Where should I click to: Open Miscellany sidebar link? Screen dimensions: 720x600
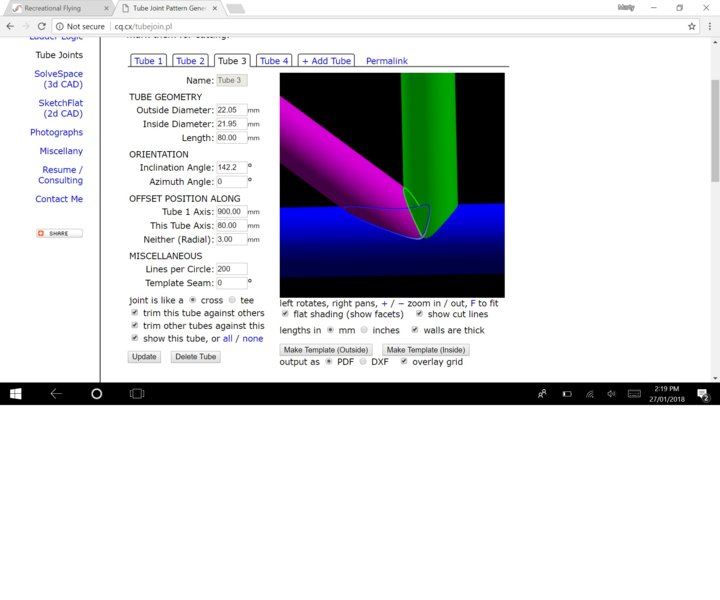click(x=61, y=151)
